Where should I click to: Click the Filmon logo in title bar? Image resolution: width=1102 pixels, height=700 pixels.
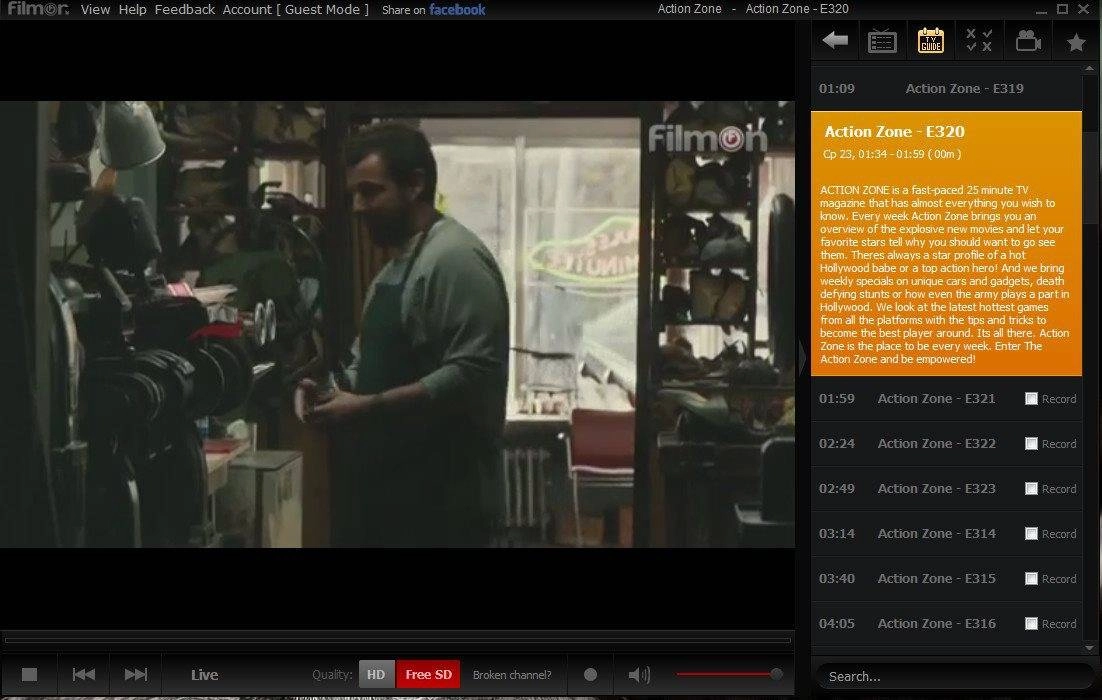pyautogui.click(x=37, y=8)
